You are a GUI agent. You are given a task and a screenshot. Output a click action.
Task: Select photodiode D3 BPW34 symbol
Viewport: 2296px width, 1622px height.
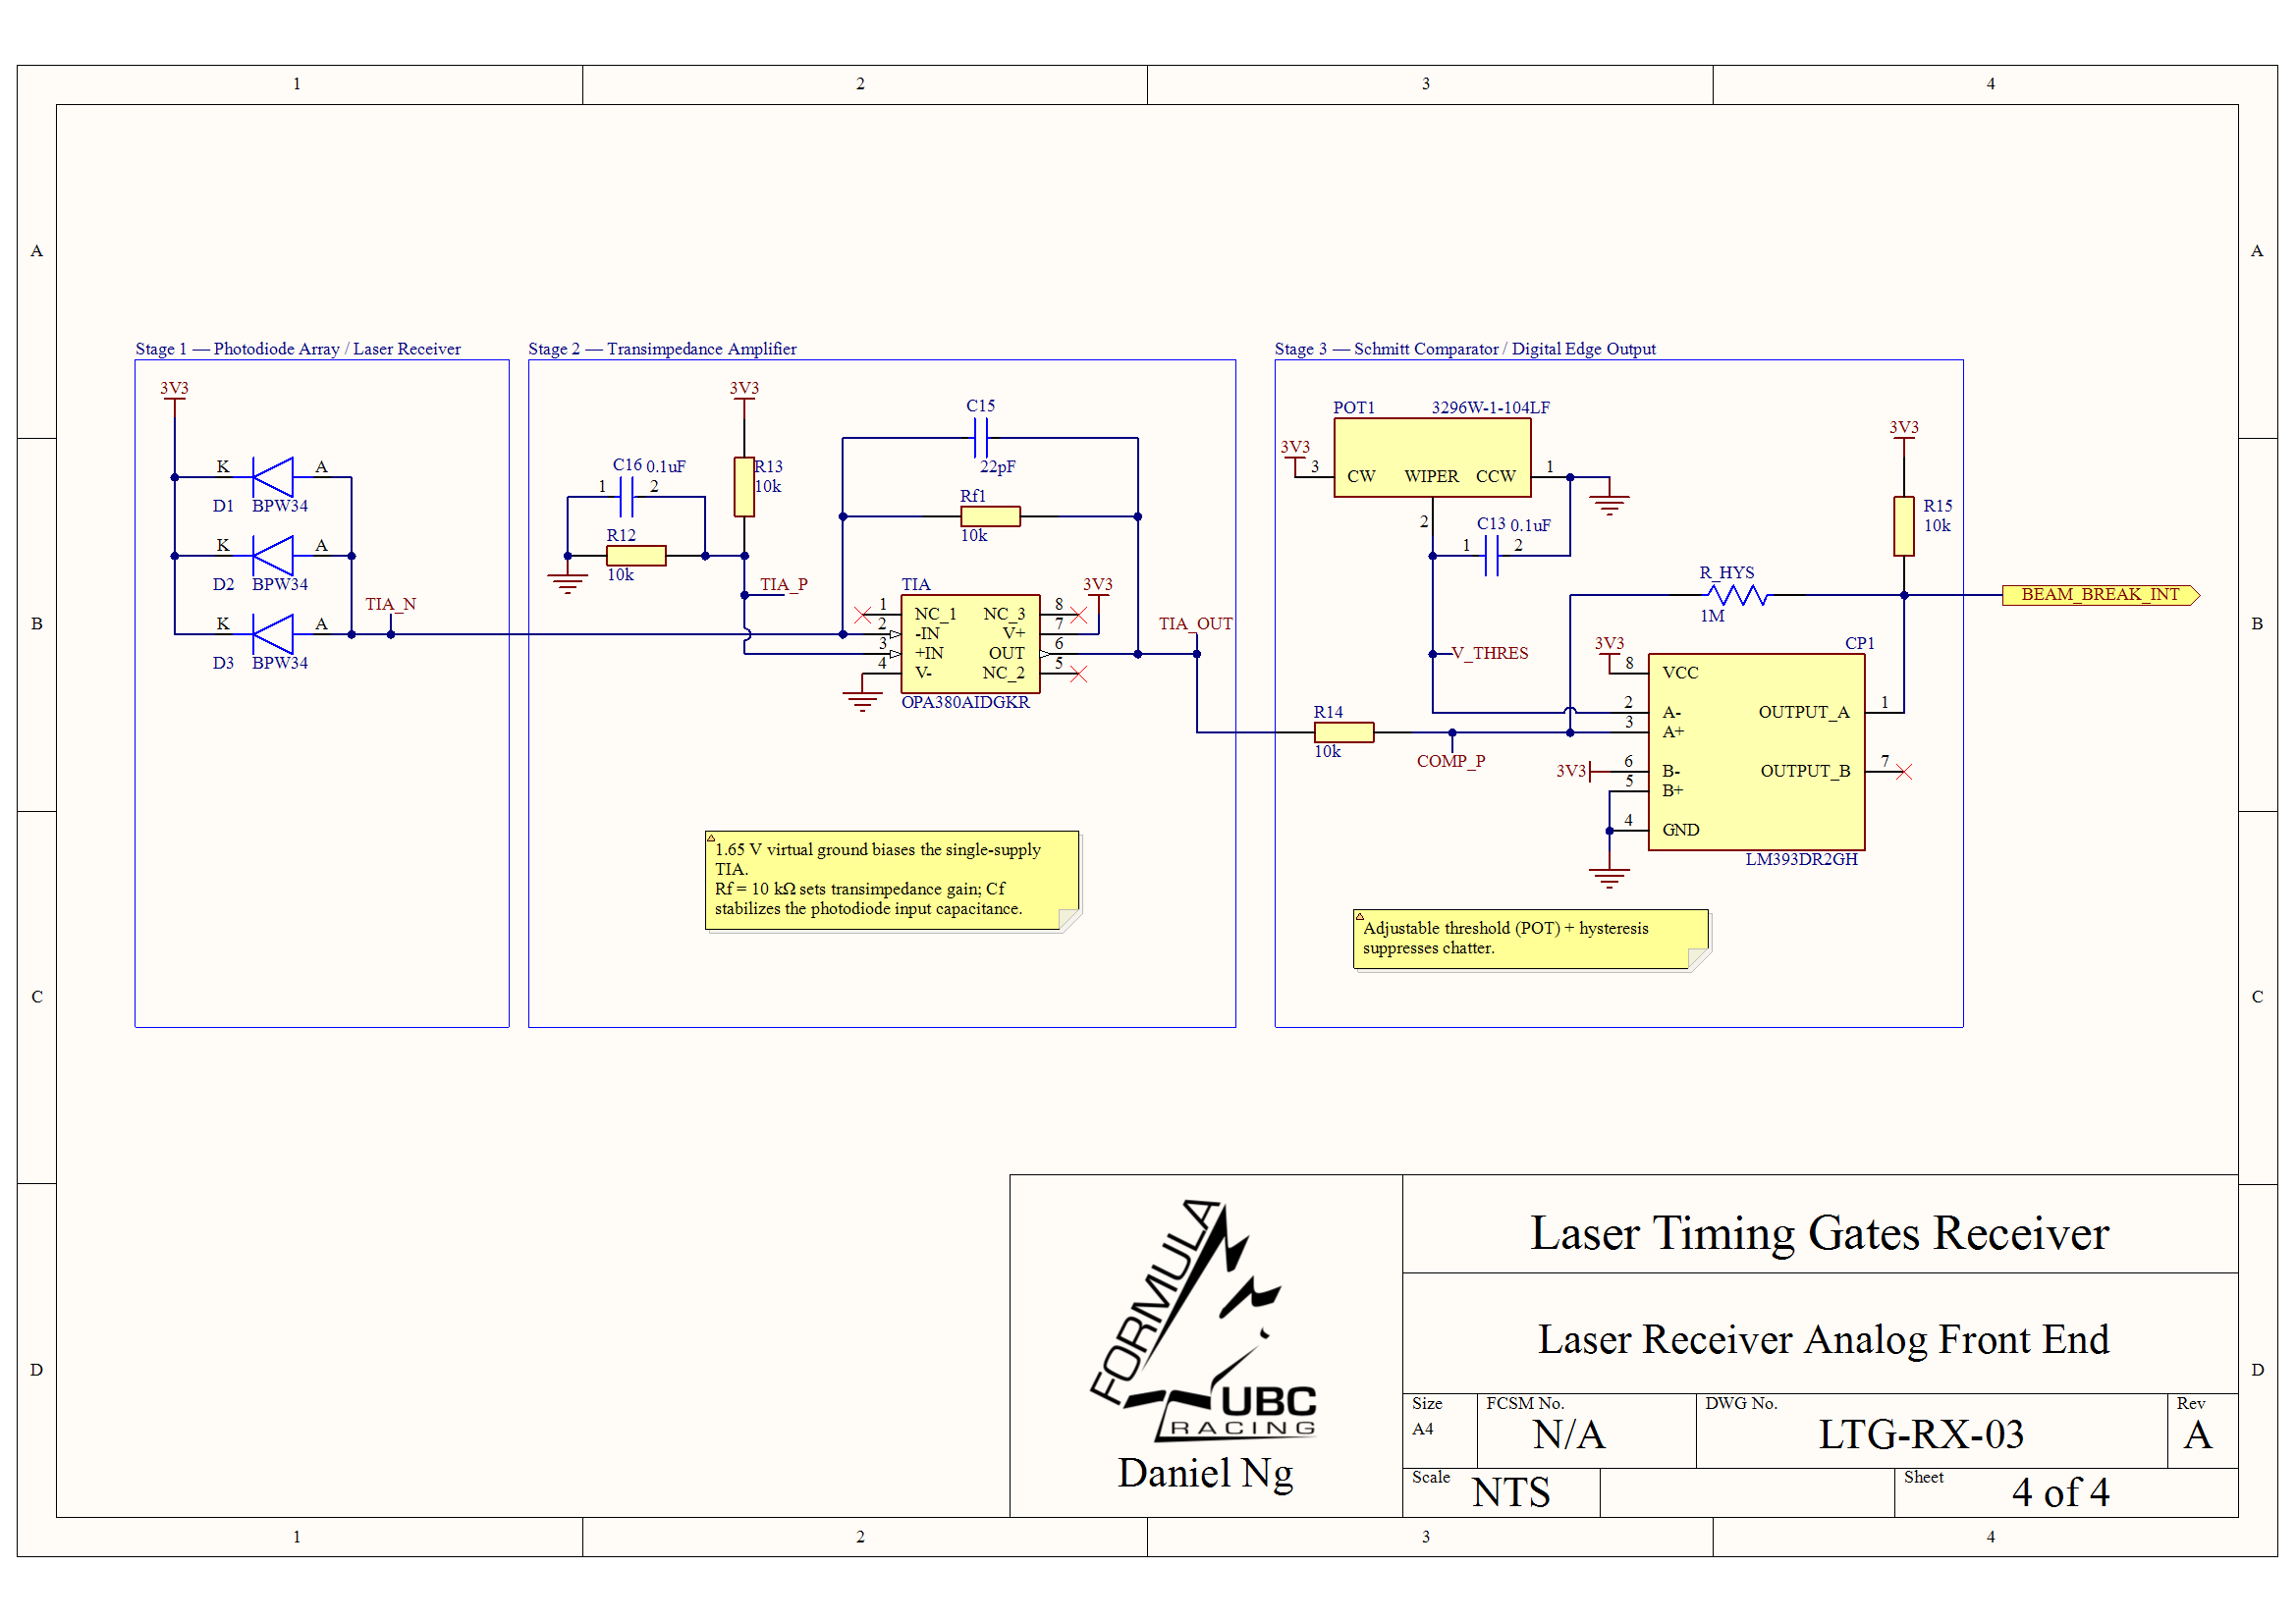coord(272,634)
